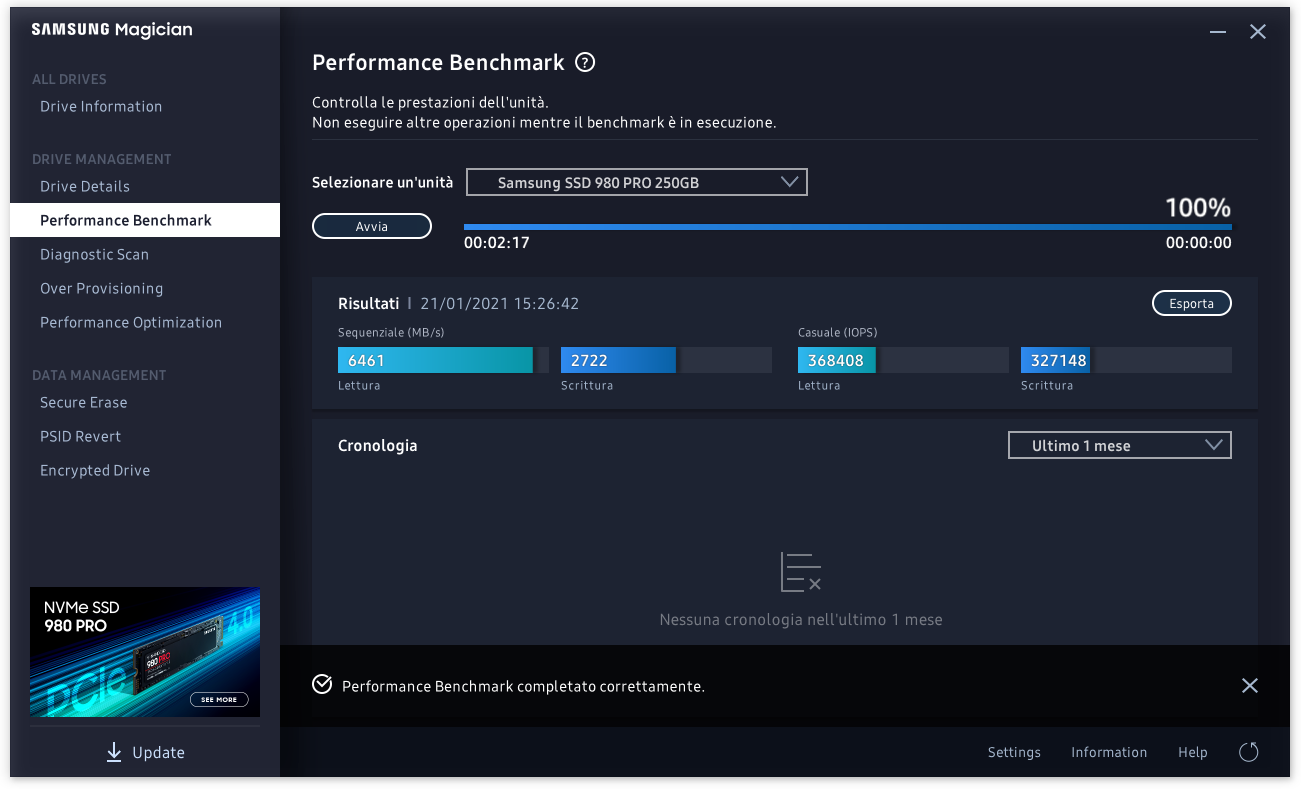Click the random read bar showing 368408
Viewport: 1301px width, 789px height.
coord(903,360)
